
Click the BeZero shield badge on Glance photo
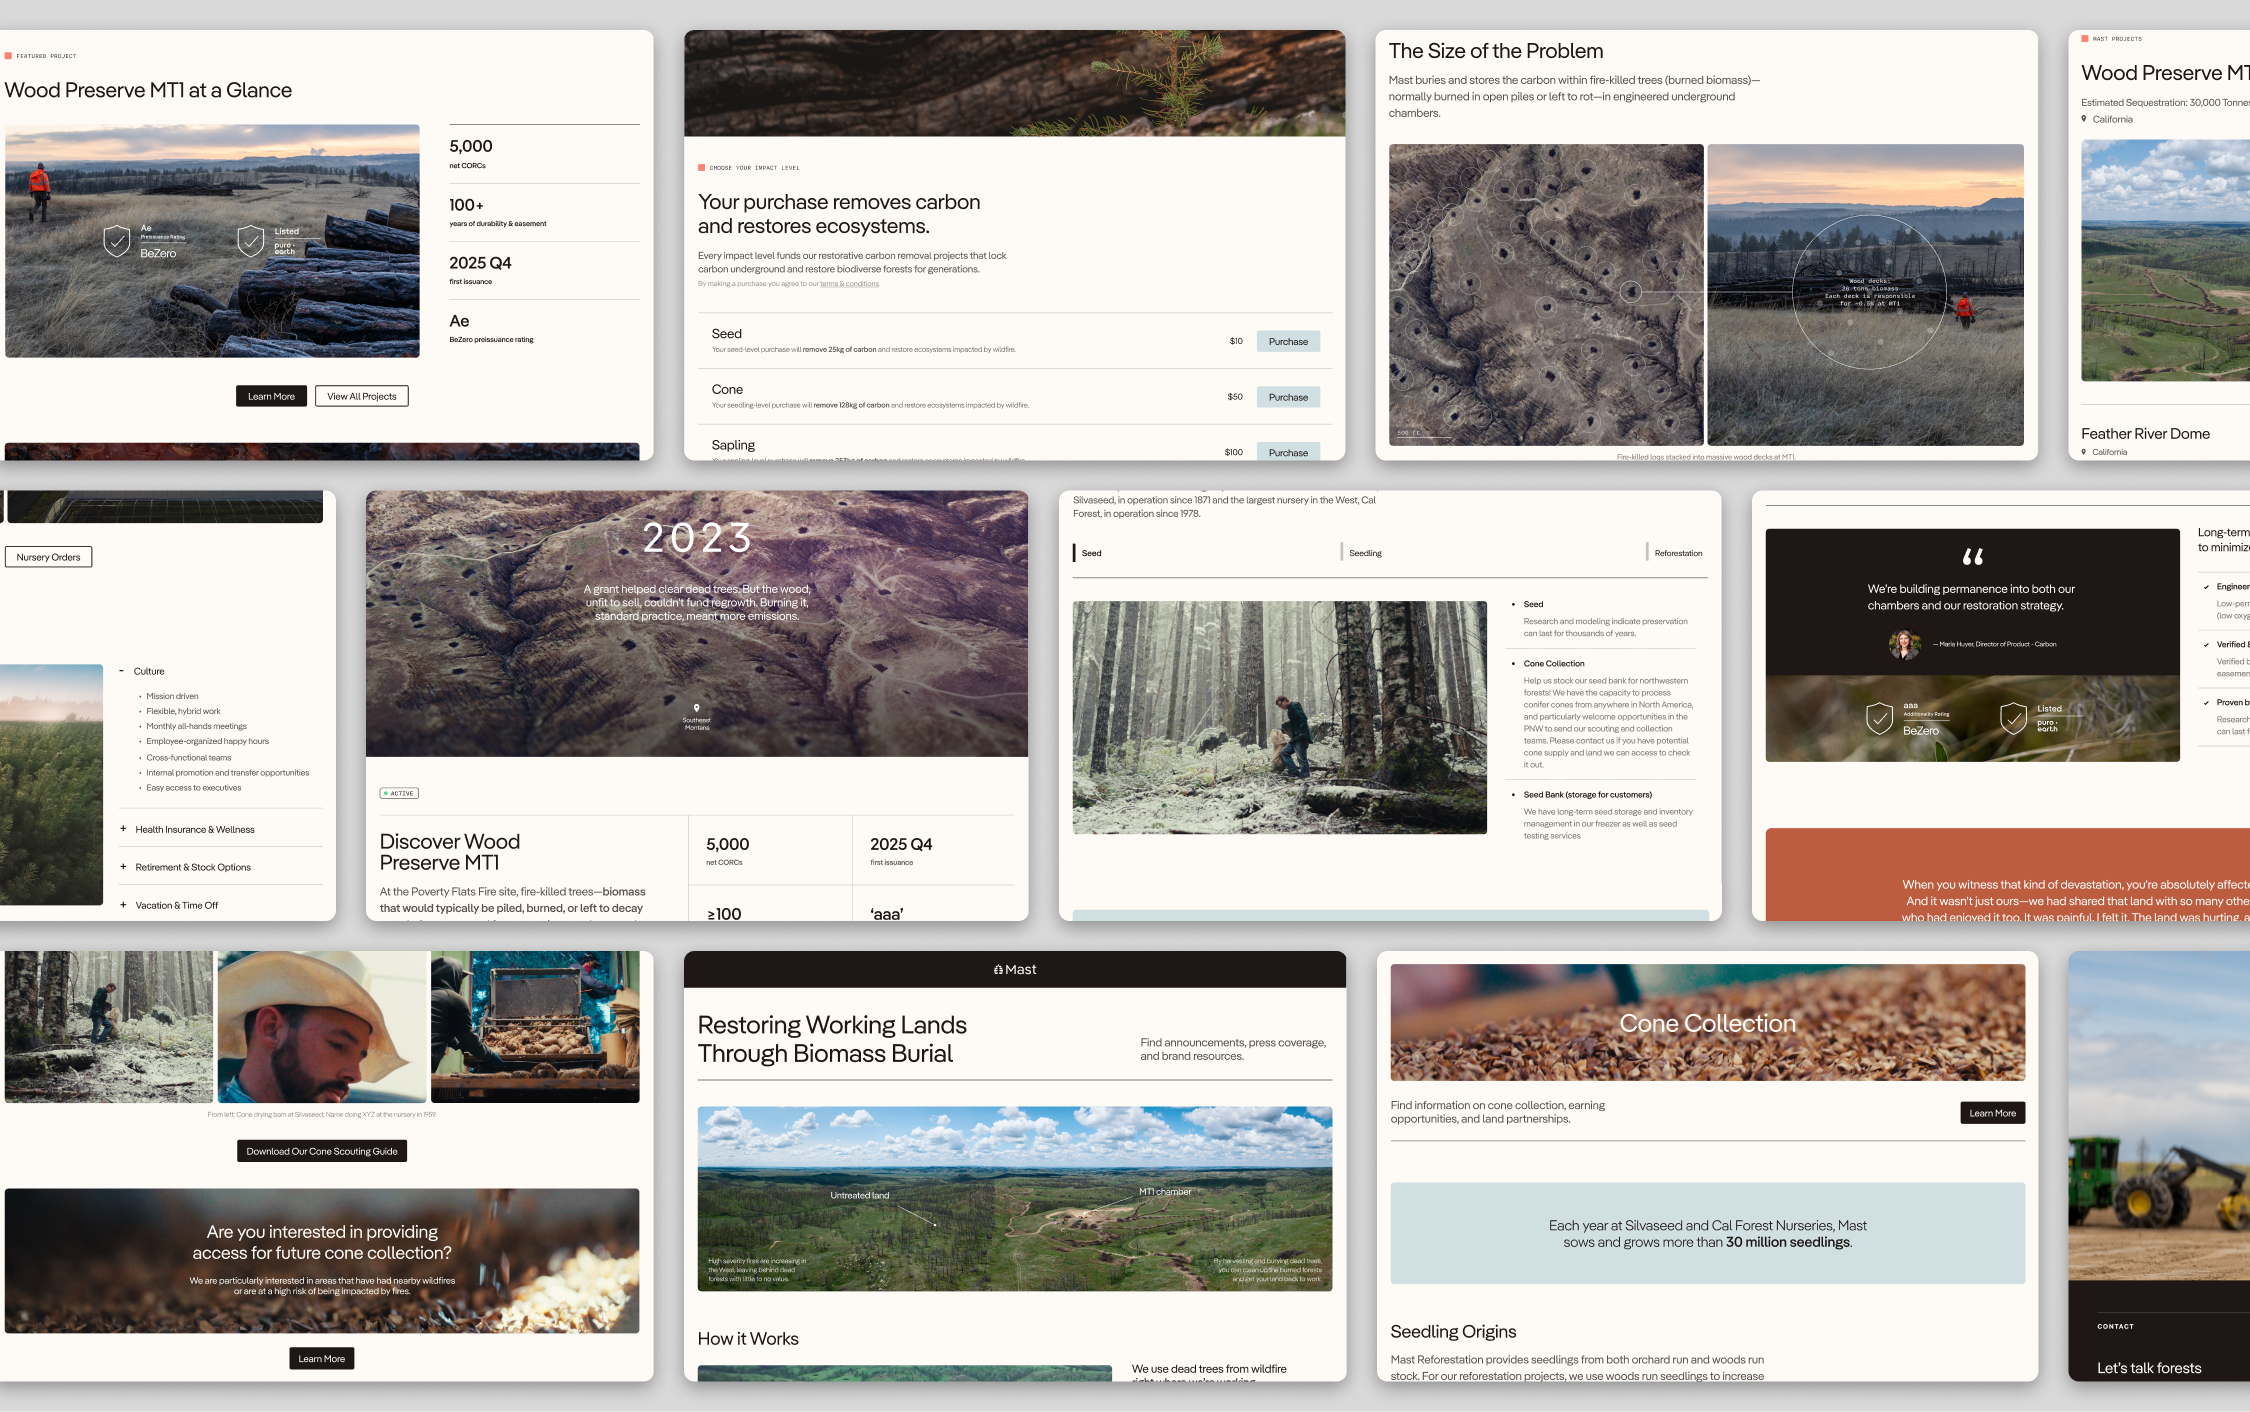(117, 241)
